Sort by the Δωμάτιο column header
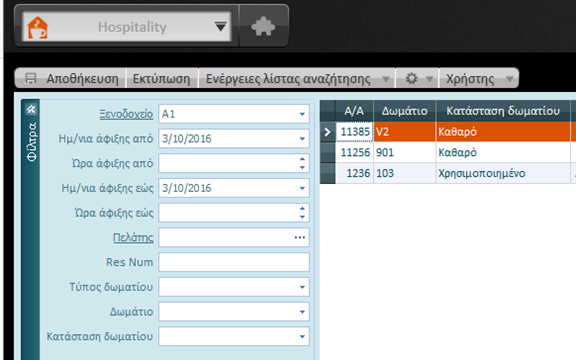This screenshot has width=576, height=360. tap(404, 111)
